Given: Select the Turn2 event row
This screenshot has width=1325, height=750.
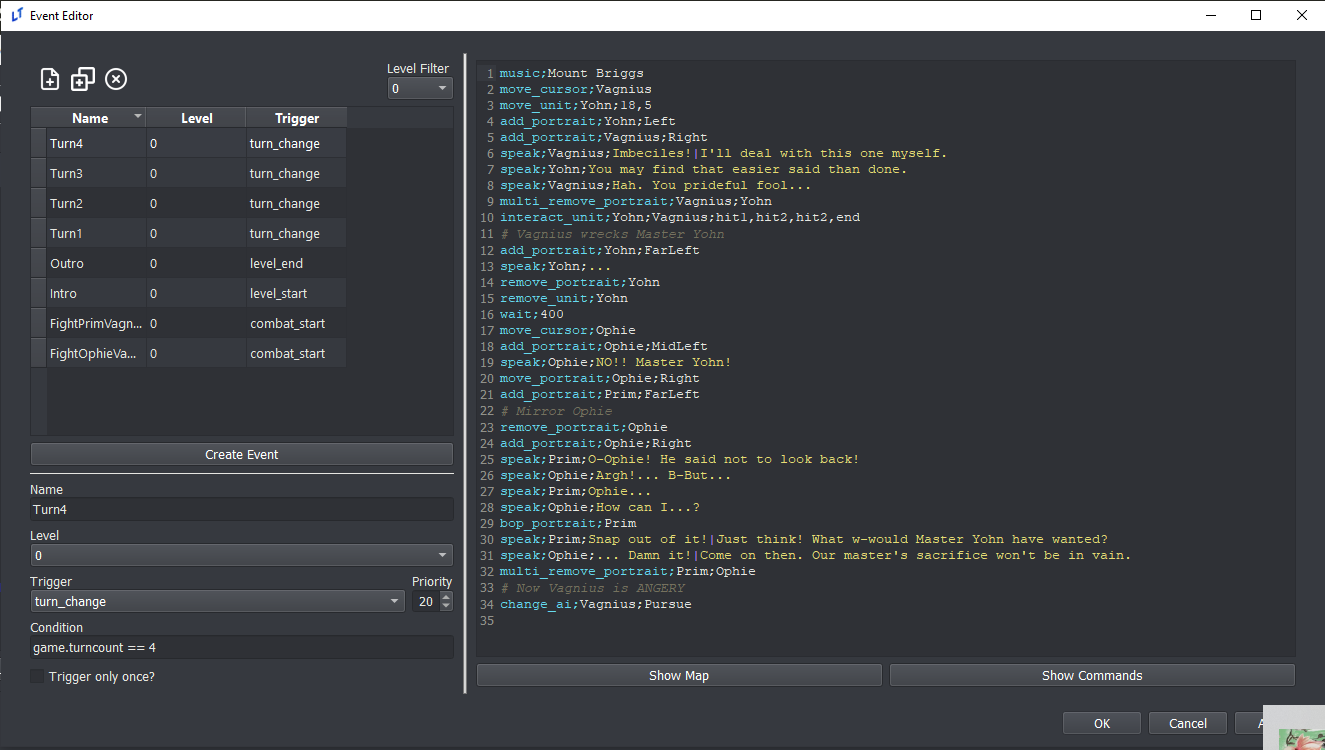Looking at the screenshot, I should click(x=189, y=204).
